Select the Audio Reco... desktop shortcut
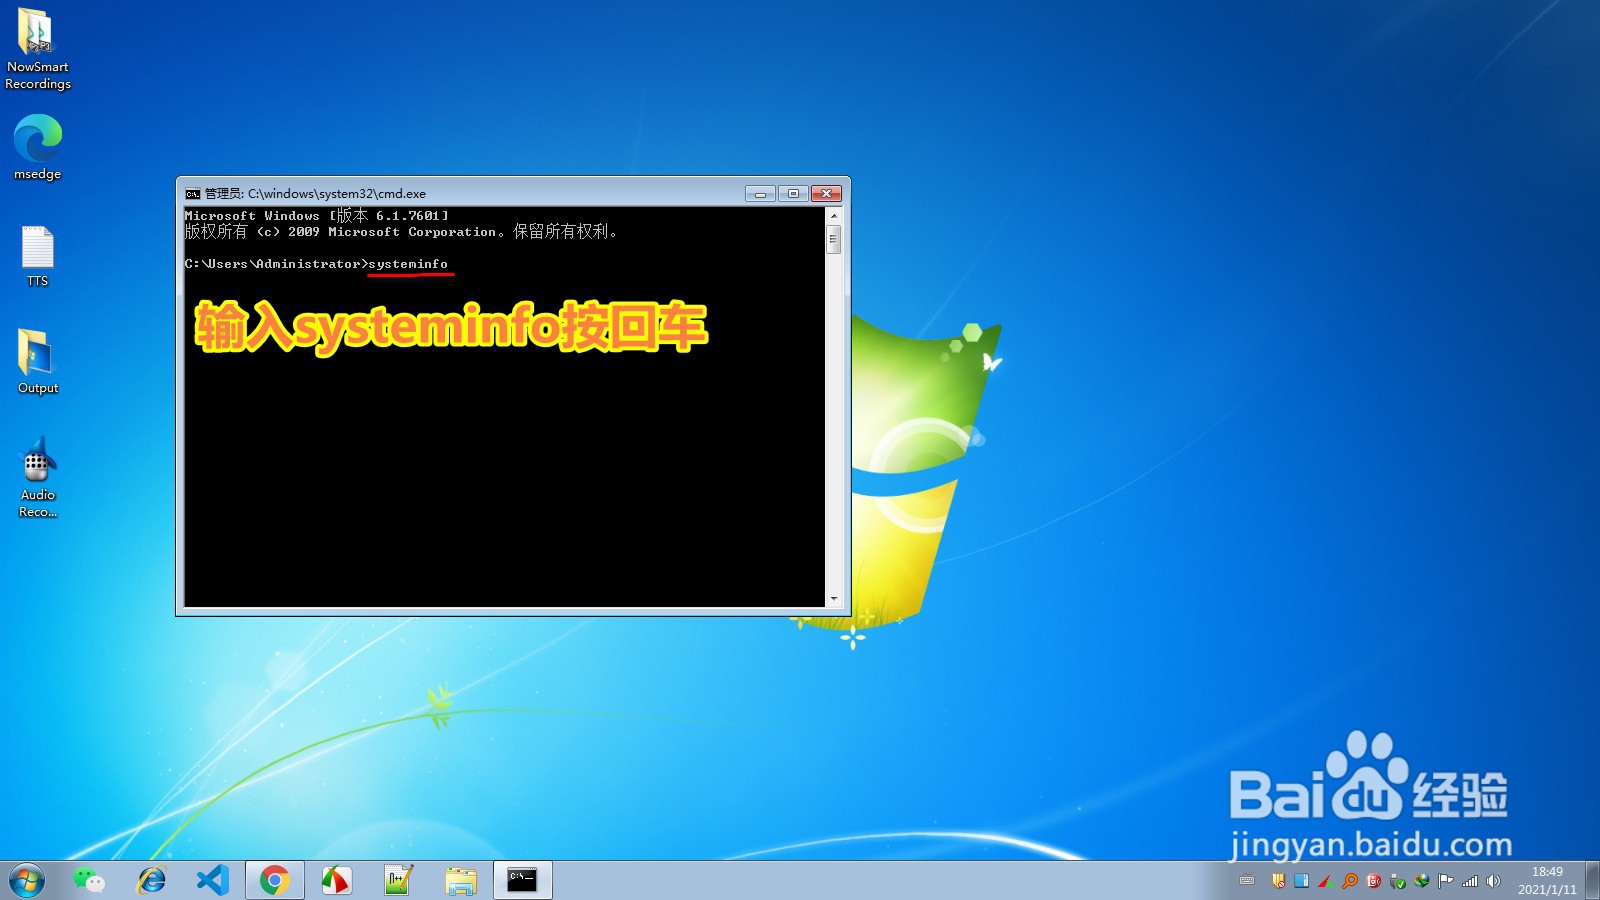1600x900 pixels. pos(37,477)
